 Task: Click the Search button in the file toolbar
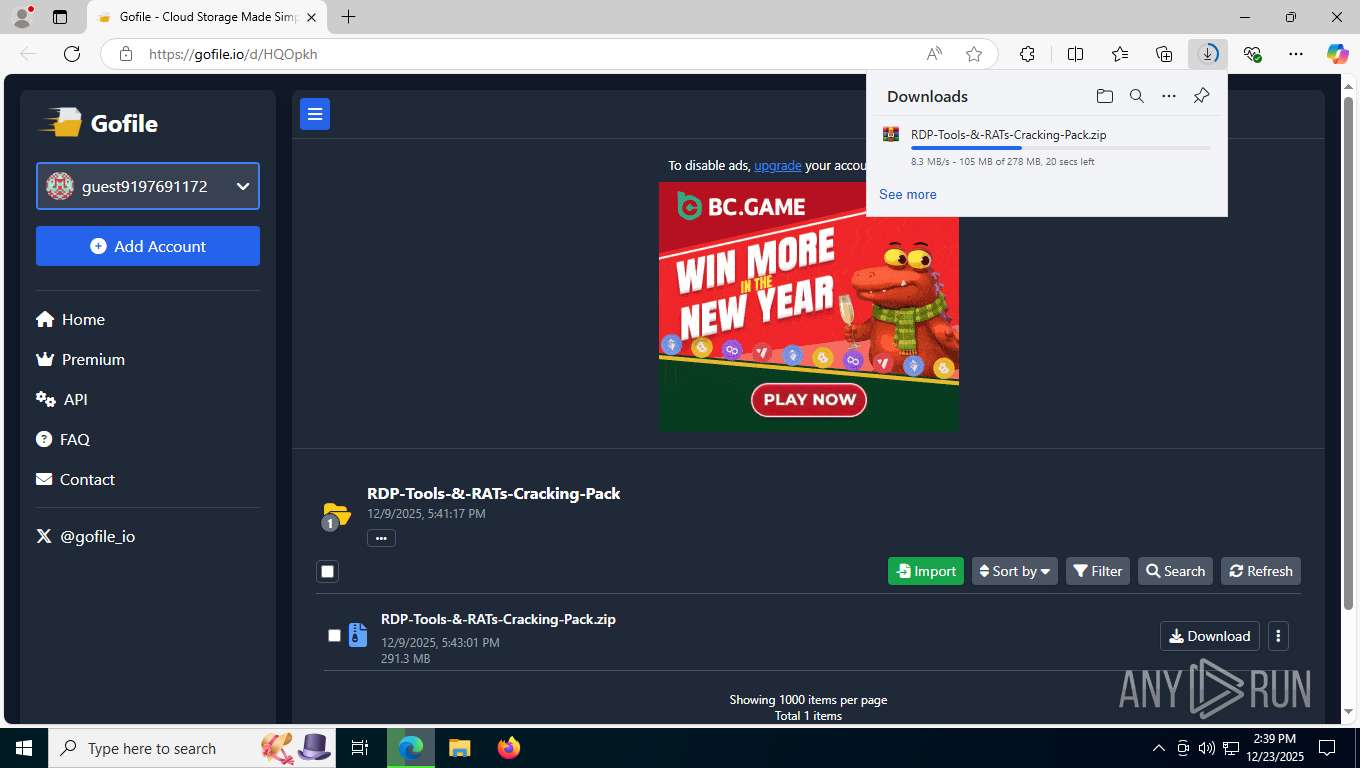[1175, 571]
